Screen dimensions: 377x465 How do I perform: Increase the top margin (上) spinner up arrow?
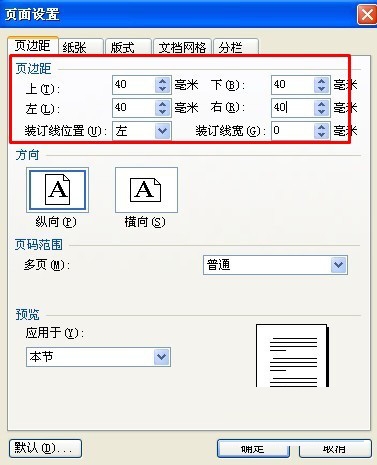click(x=163, y=81)
